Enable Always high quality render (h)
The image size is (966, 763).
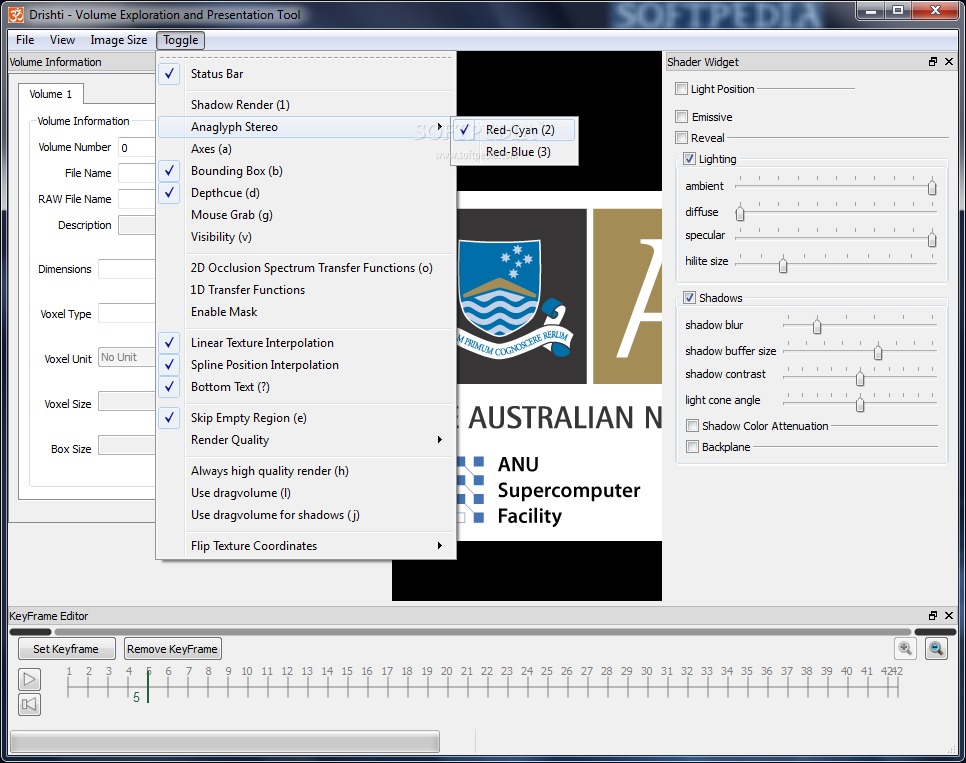click(x=306, y=471)
